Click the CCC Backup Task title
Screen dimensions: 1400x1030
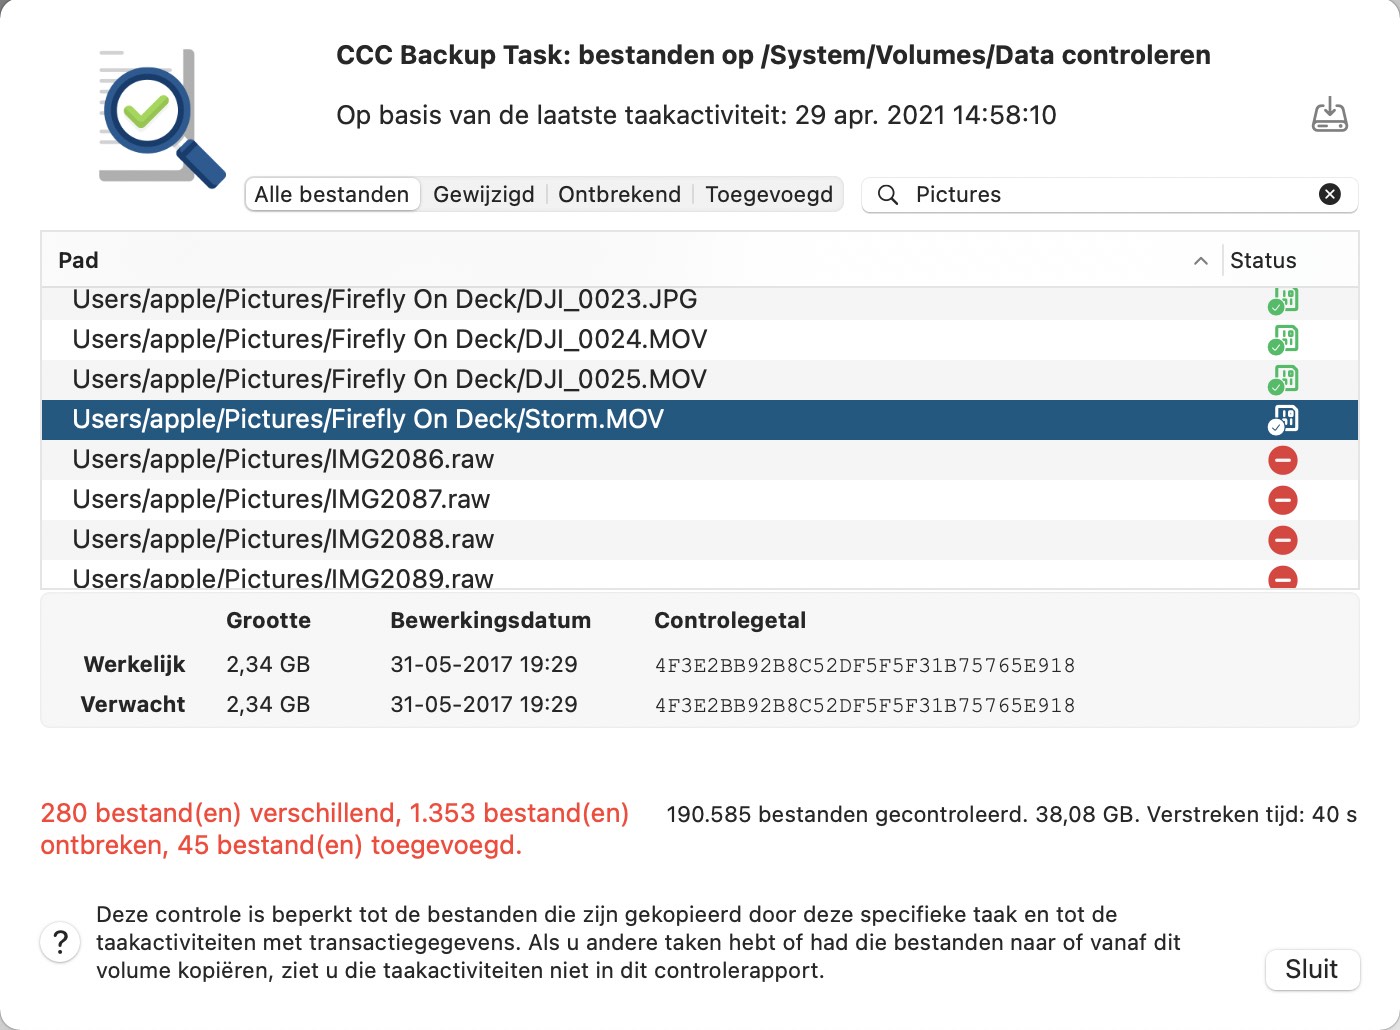tap(773, 55)
